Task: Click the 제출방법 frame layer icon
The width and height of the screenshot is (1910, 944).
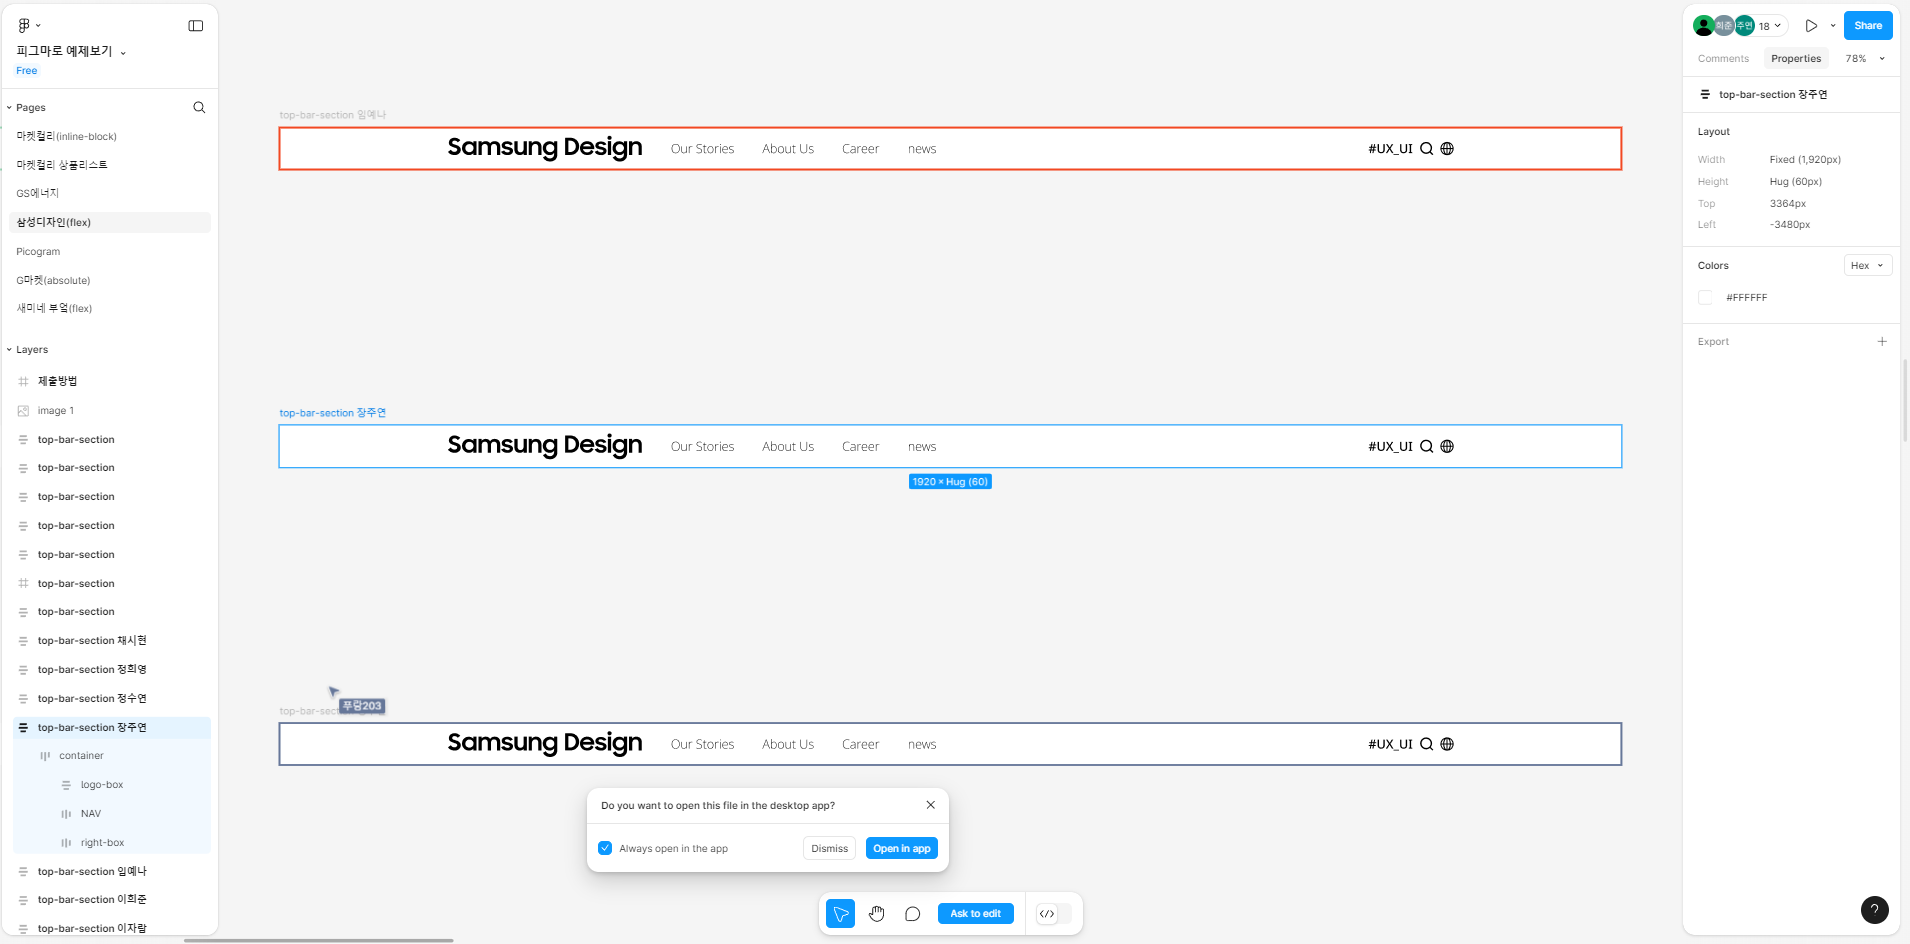Action: [x=23, y=381]
